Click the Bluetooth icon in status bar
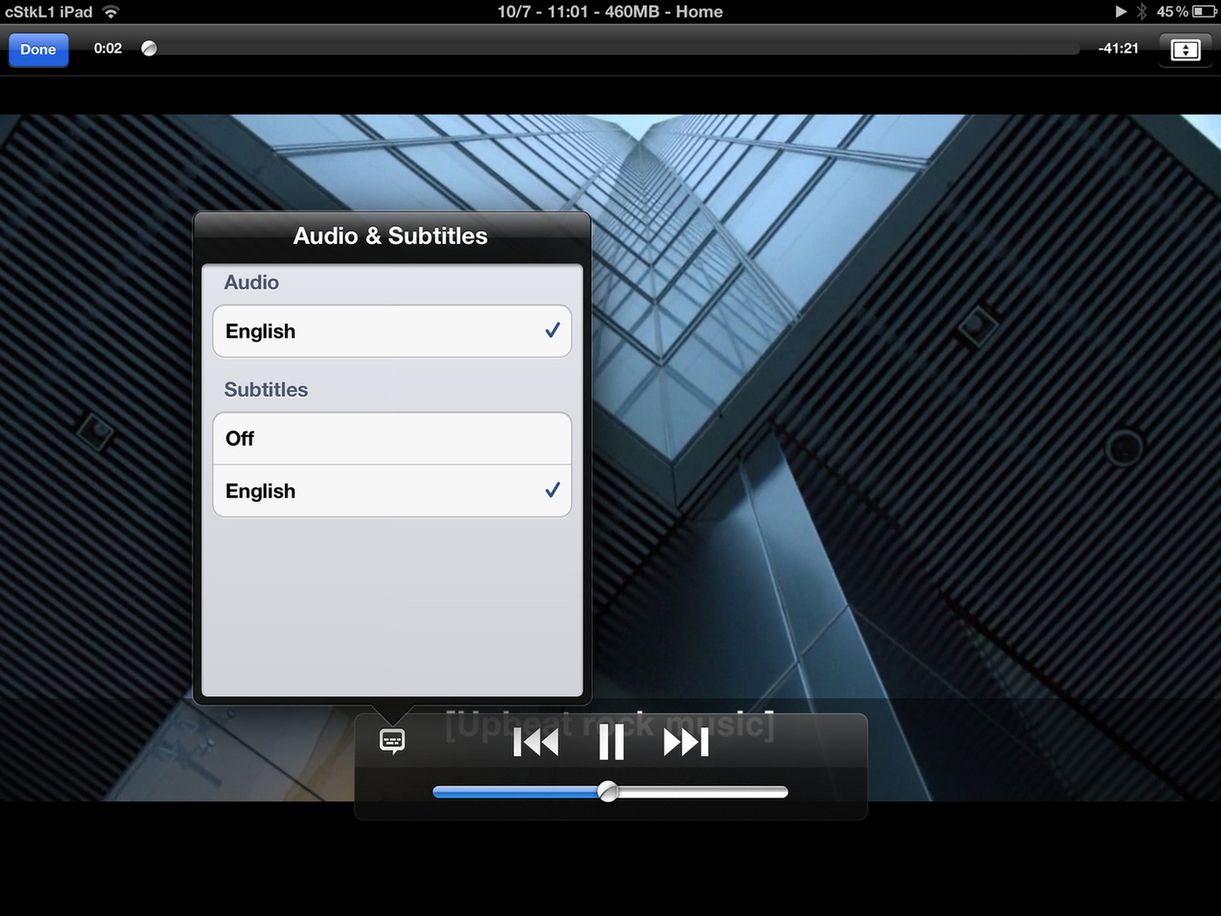Viewport: 1221px width, 916px height. [1142, 12]
